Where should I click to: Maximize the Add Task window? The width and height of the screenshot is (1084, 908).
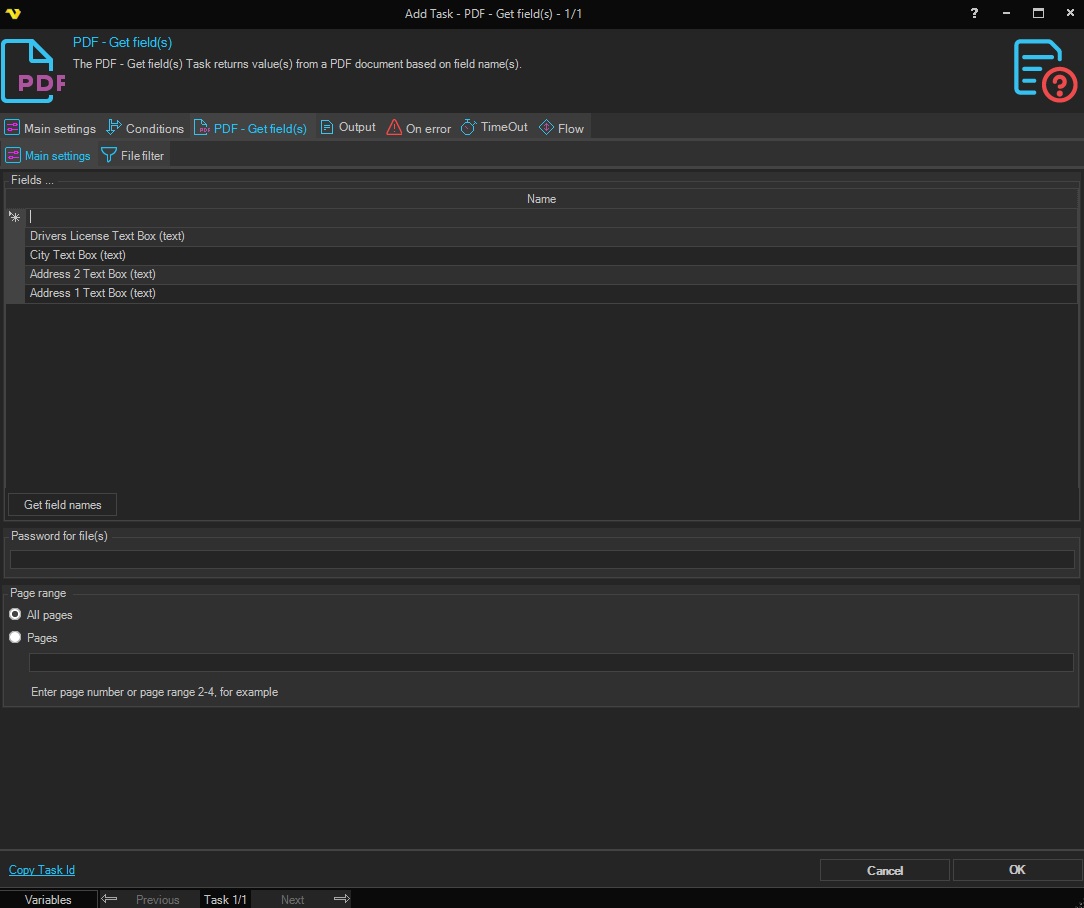click(x=1038, y=13)
